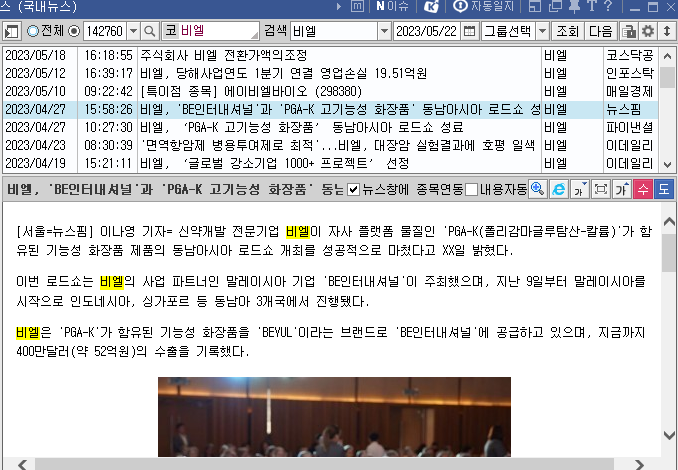Image resolution: width=678 pixels, height=470 pixels.
Task: Select the stock name field 코 비엘
Action: [x=211, y=31]
